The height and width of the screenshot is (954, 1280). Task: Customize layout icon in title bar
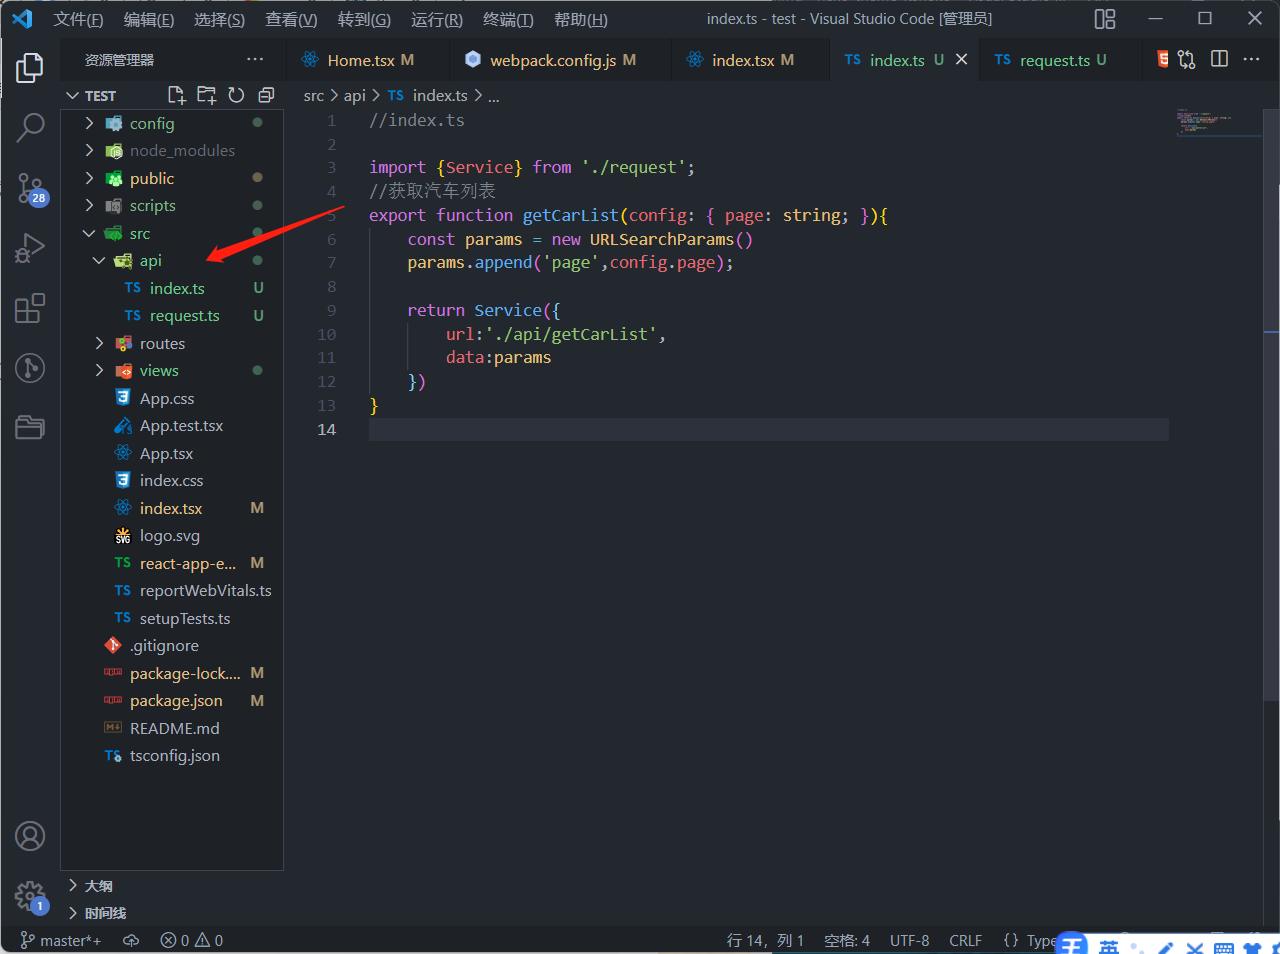click(1105, 19)
